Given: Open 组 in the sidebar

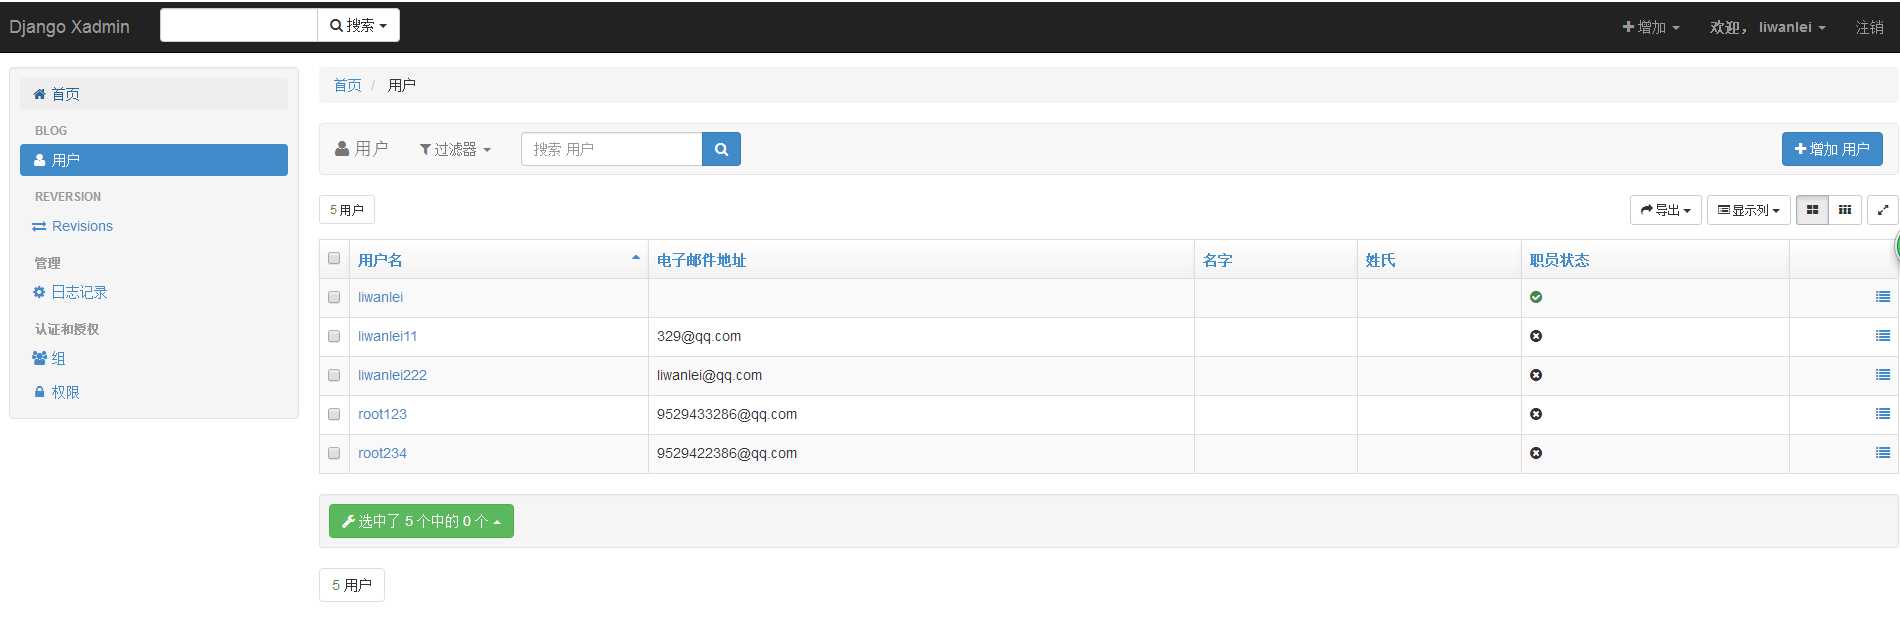Looking at the screenshot, I should (154, 358).
